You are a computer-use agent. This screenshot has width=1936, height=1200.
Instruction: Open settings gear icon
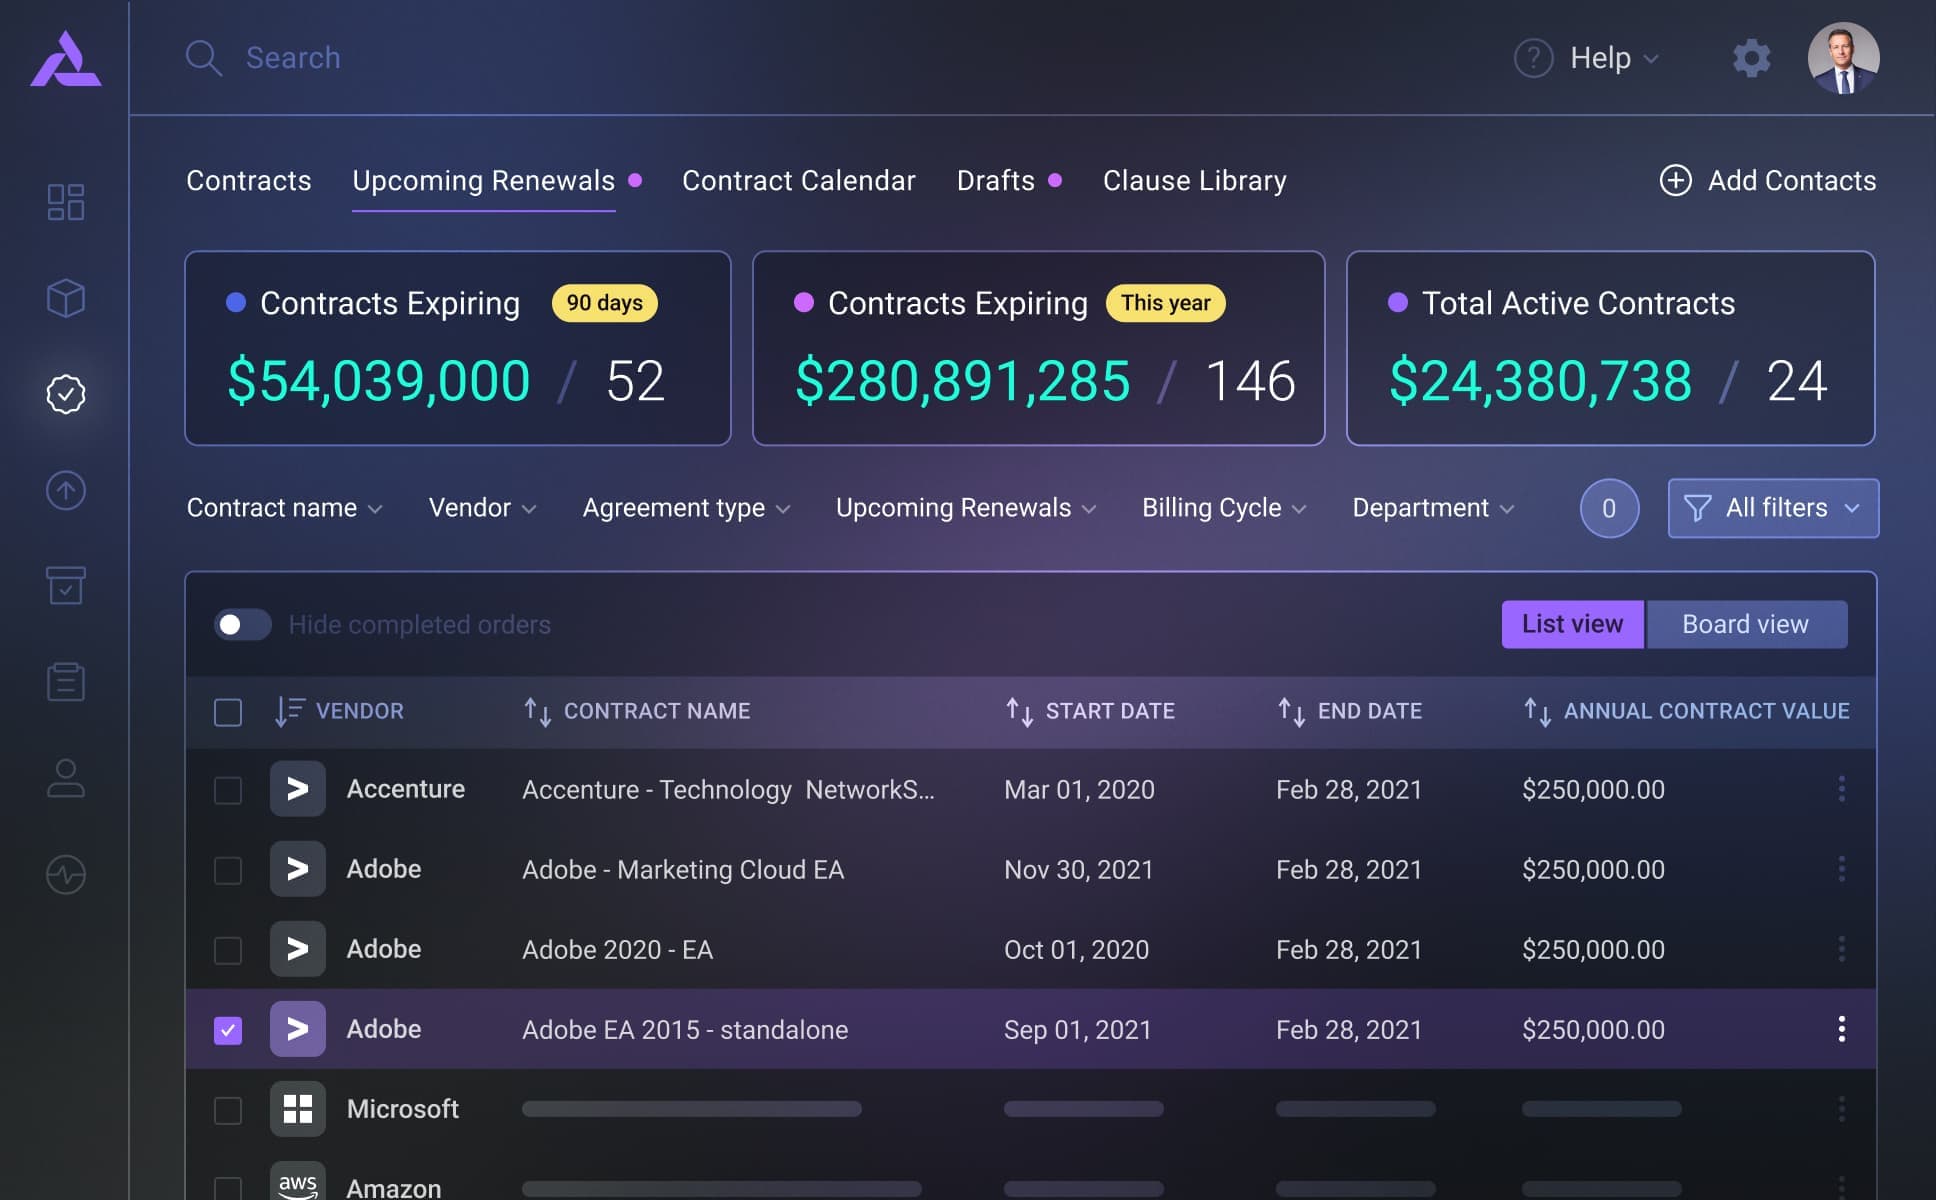pos(1751,58)
